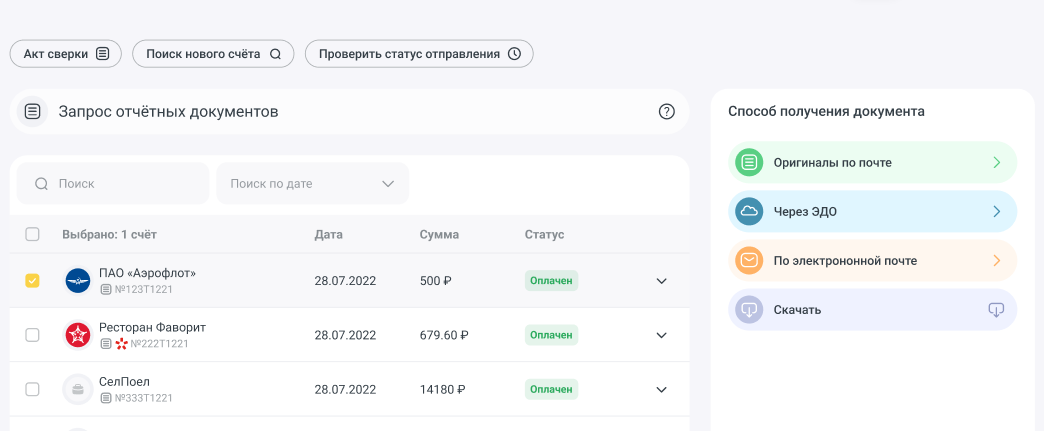Click the СелПоел company avatar icon
The height and width of the screenshot is (431, 1044).
(x=78, y=389)
